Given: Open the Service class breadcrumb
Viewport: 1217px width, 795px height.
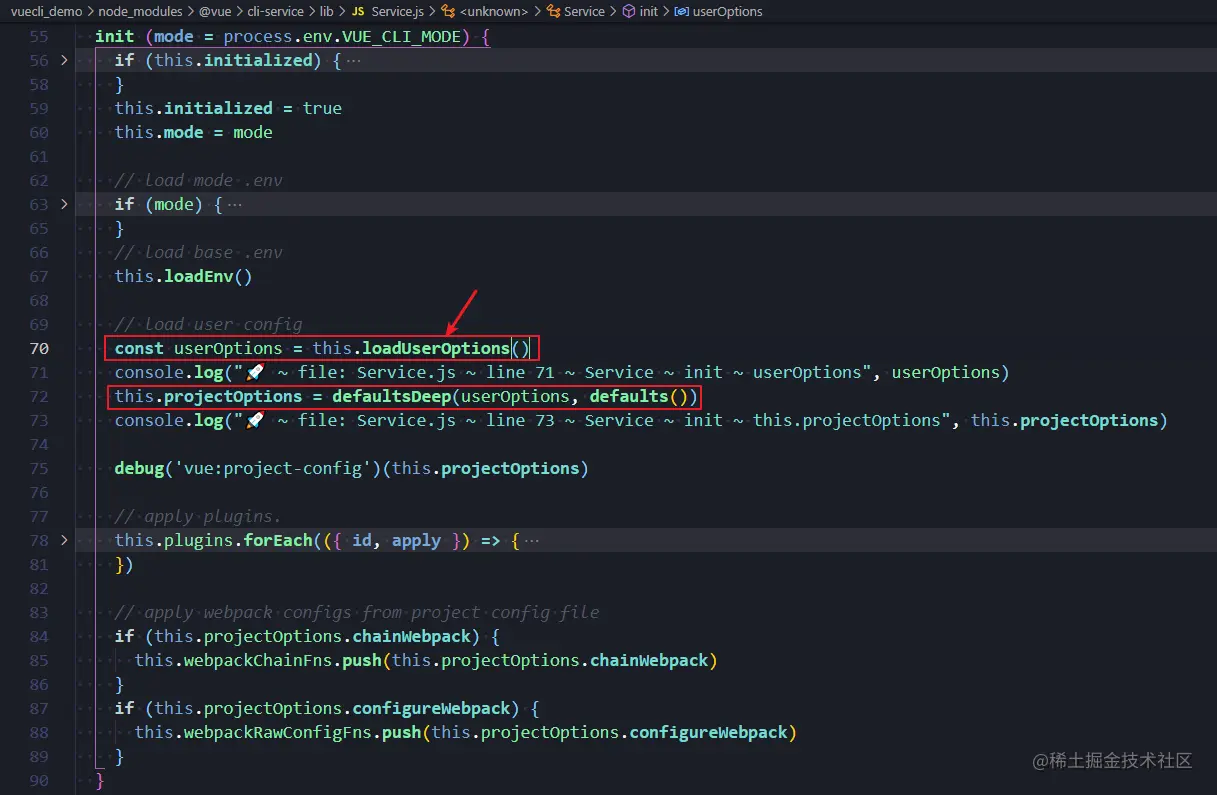Looking at the screenshot, I should [584, 12].
